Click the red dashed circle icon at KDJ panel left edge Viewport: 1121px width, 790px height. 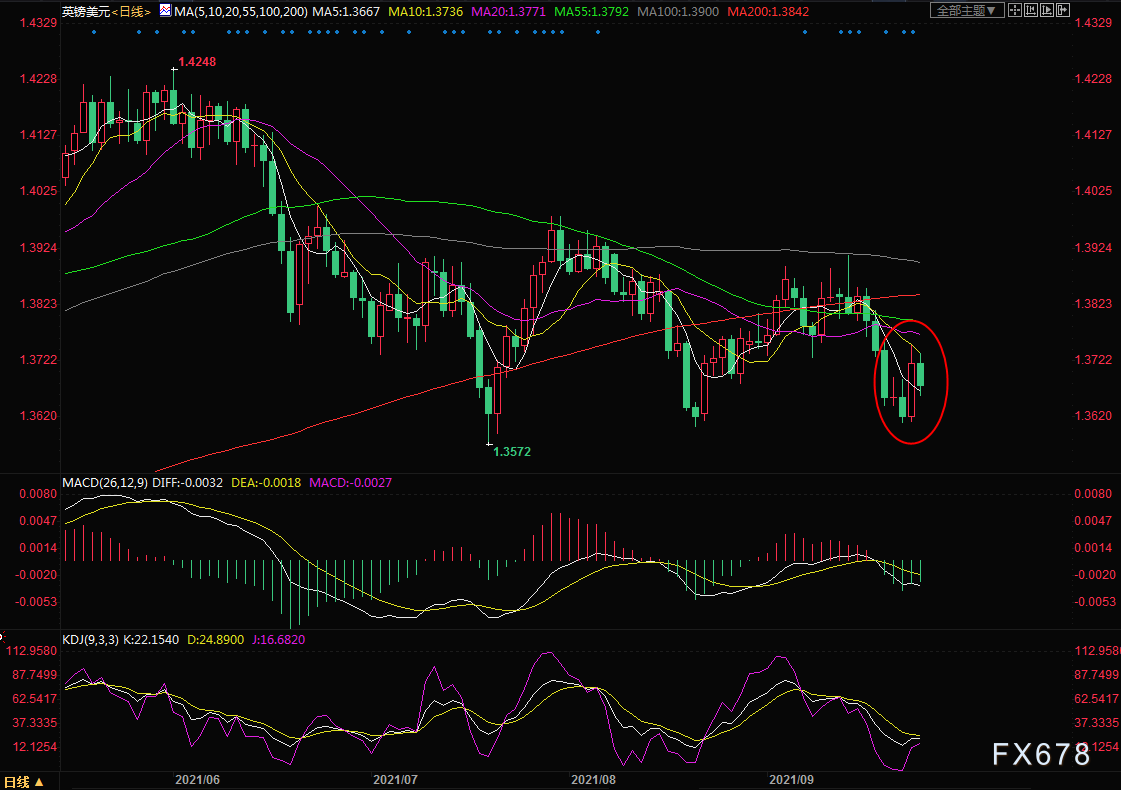[3, 635]
